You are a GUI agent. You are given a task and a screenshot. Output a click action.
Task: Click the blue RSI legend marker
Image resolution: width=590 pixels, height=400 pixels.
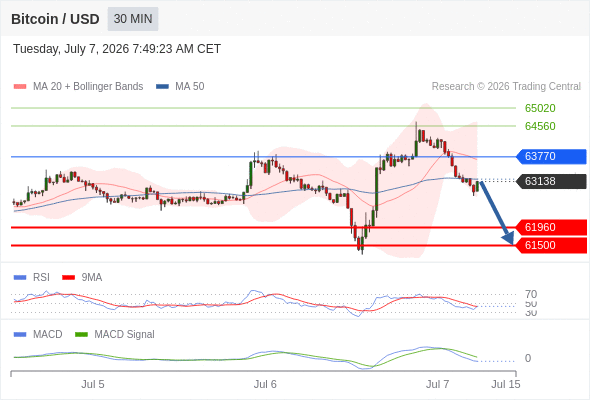20,278
